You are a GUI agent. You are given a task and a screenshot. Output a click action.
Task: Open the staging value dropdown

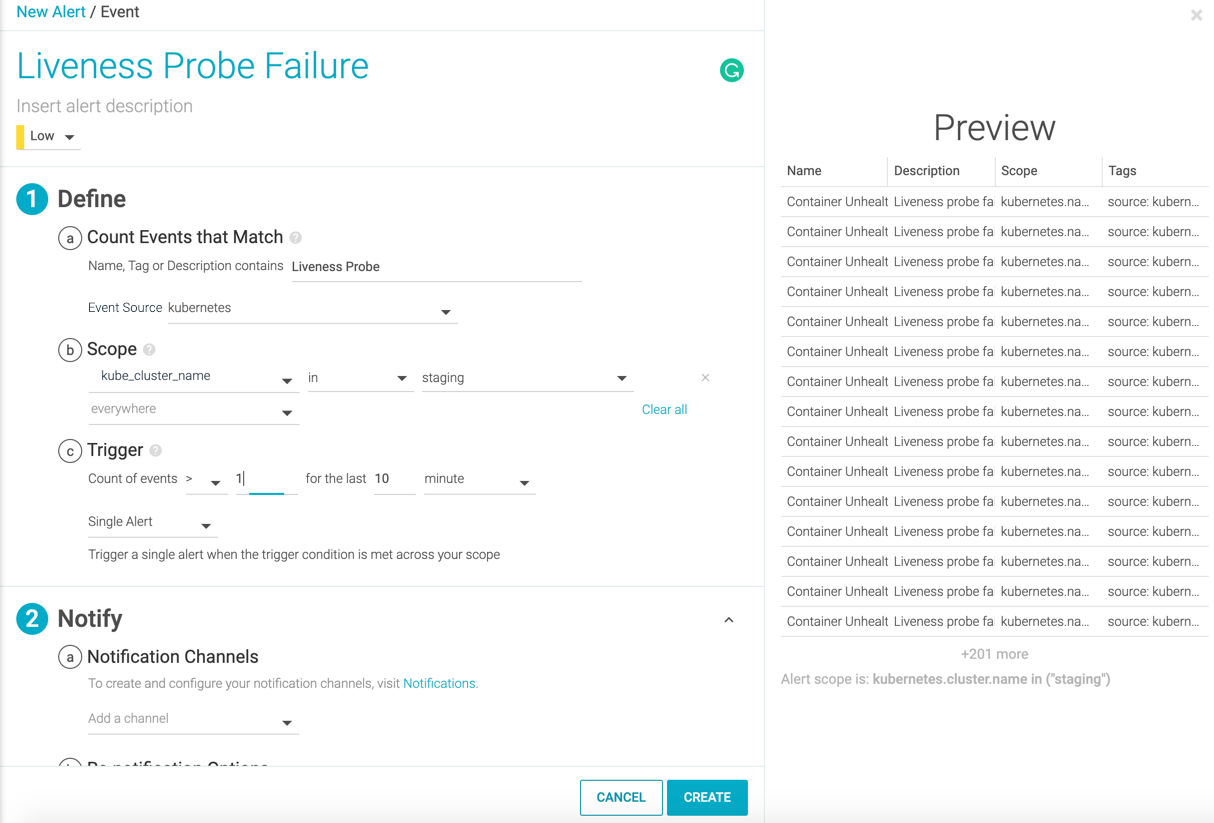coord(526,378)
